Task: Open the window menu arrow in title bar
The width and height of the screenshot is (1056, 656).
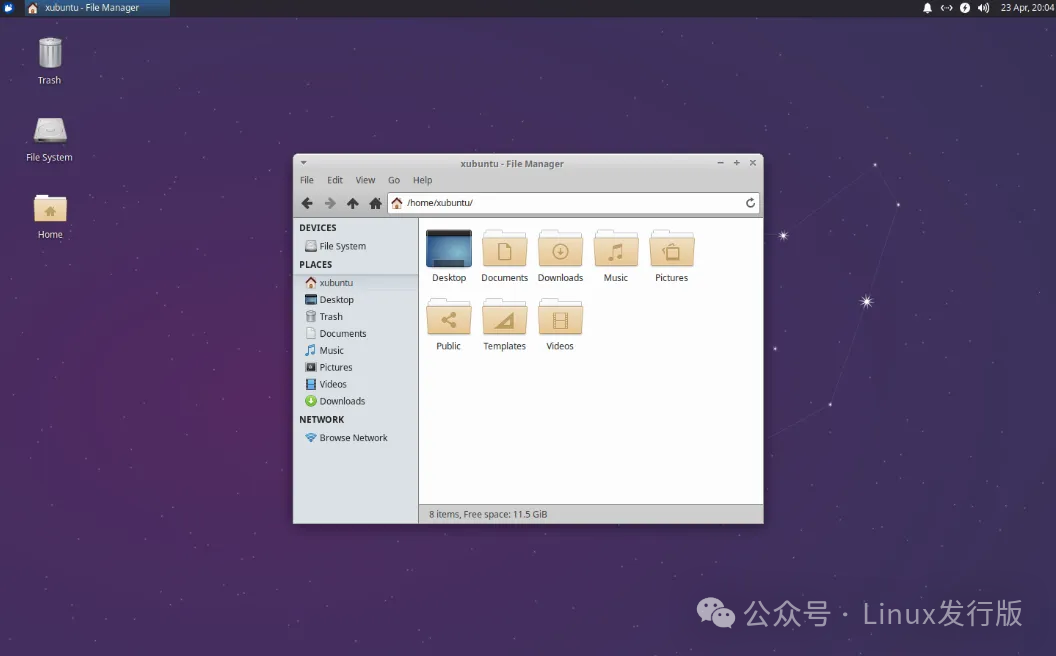Action: (303, 163)
